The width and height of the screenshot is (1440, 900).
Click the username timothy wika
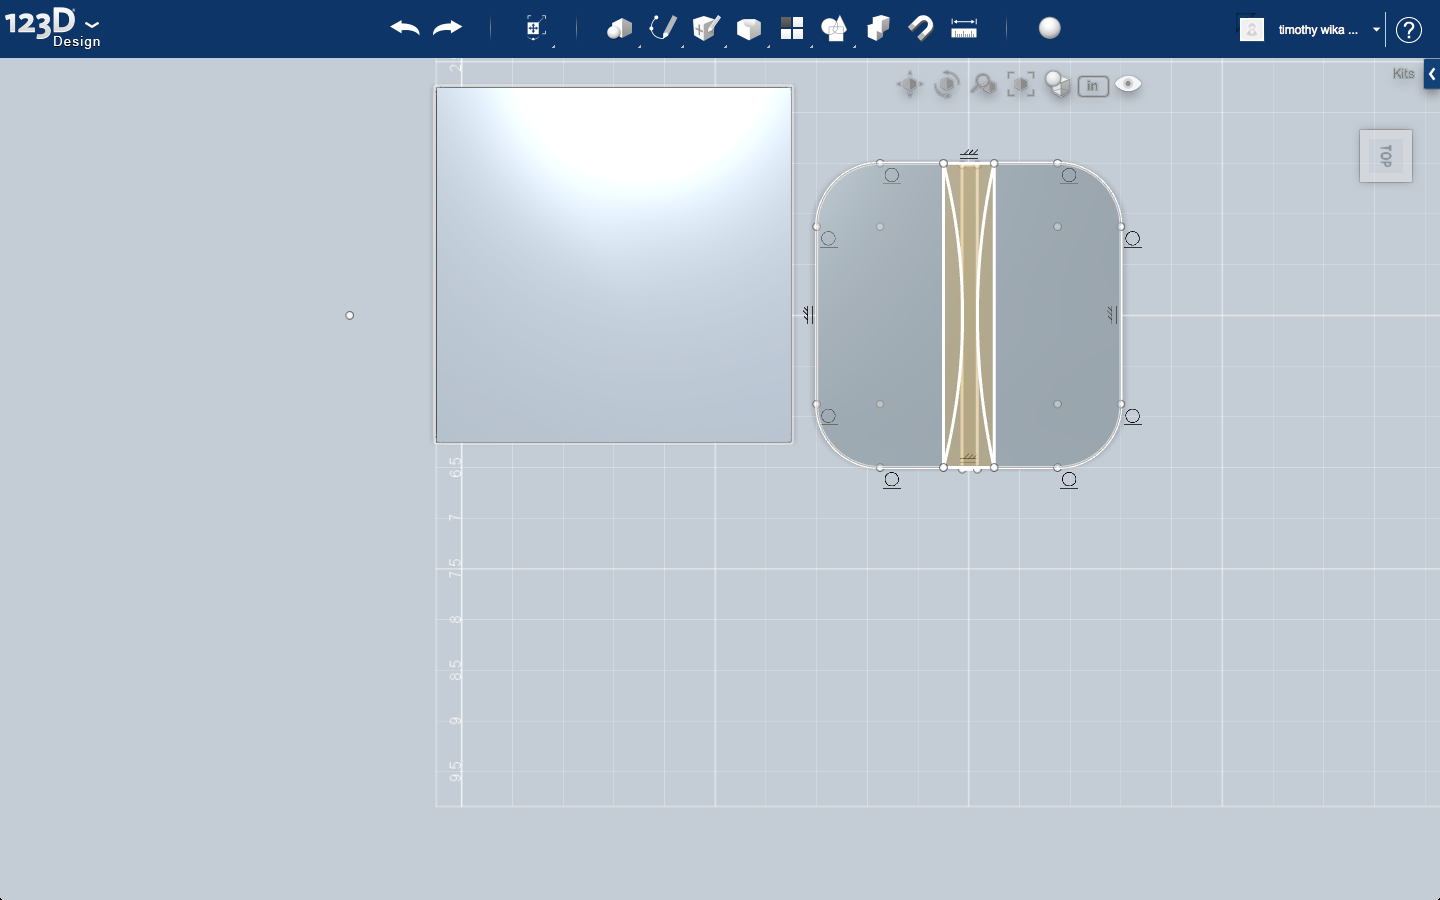(x=1318, y=30)
